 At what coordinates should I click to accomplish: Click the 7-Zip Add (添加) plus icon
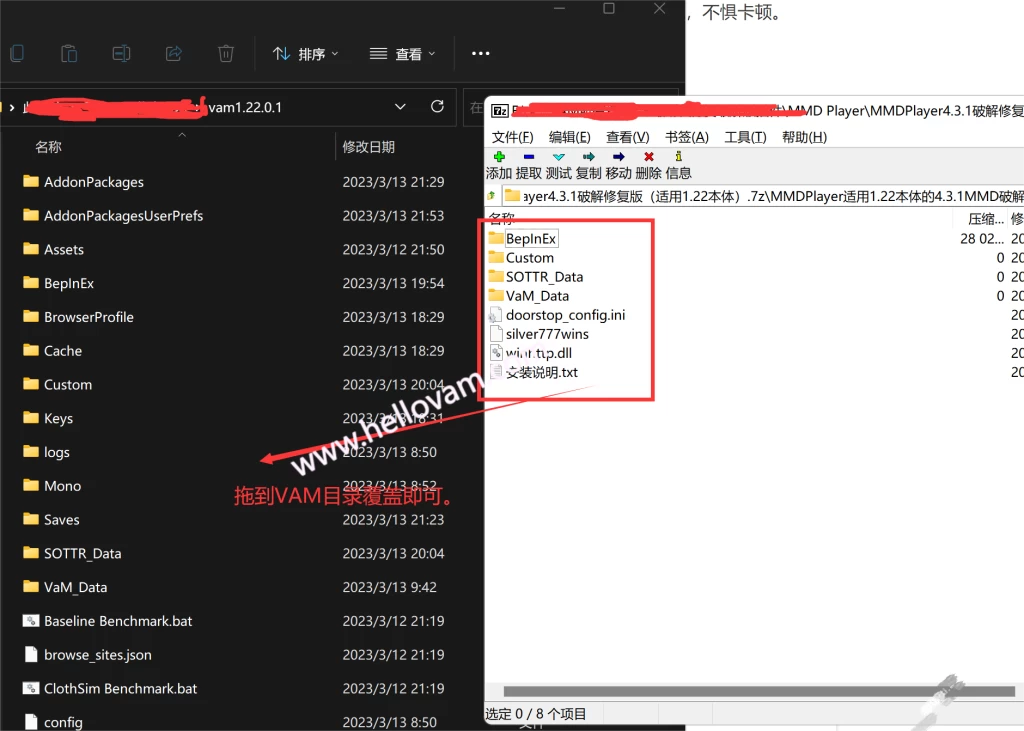click(x=499, y=157)
